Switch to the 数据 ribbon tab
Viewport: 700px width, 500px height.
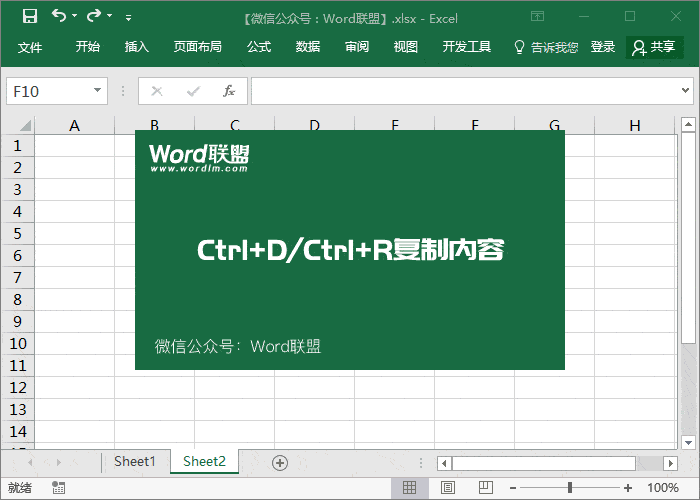308,47
